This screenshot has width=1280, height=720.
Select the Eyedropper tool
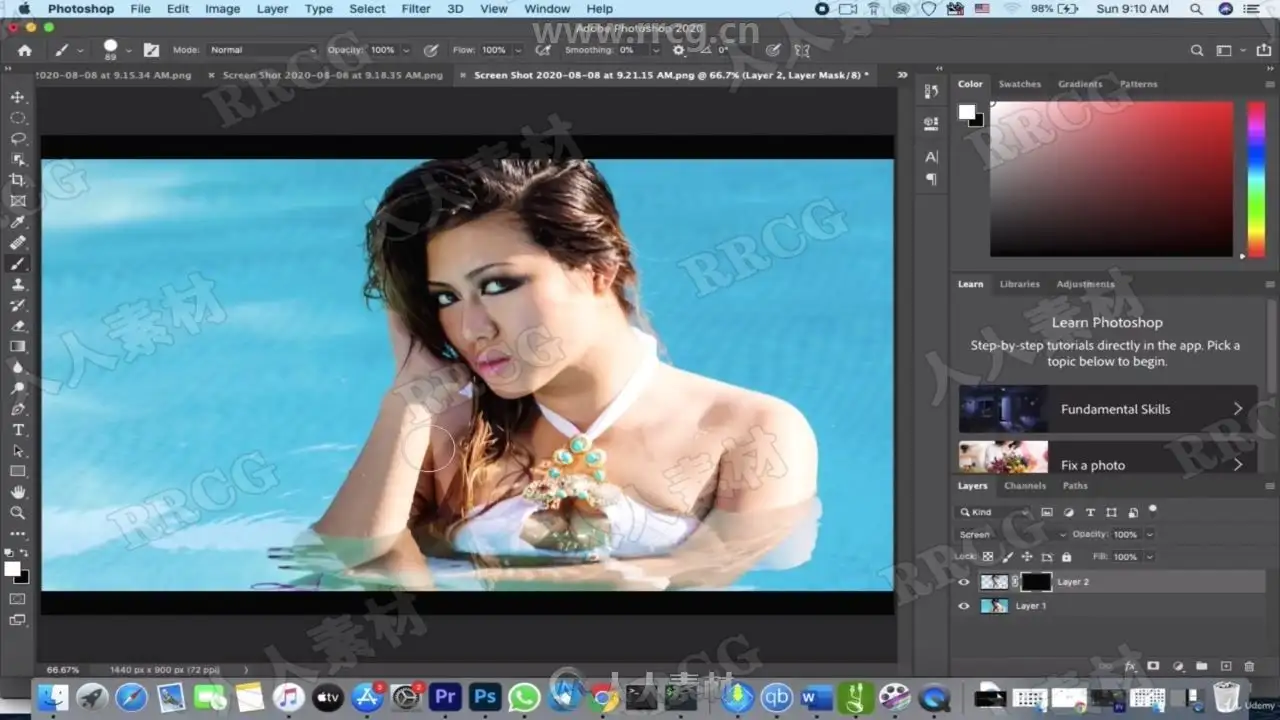(18, 222)
